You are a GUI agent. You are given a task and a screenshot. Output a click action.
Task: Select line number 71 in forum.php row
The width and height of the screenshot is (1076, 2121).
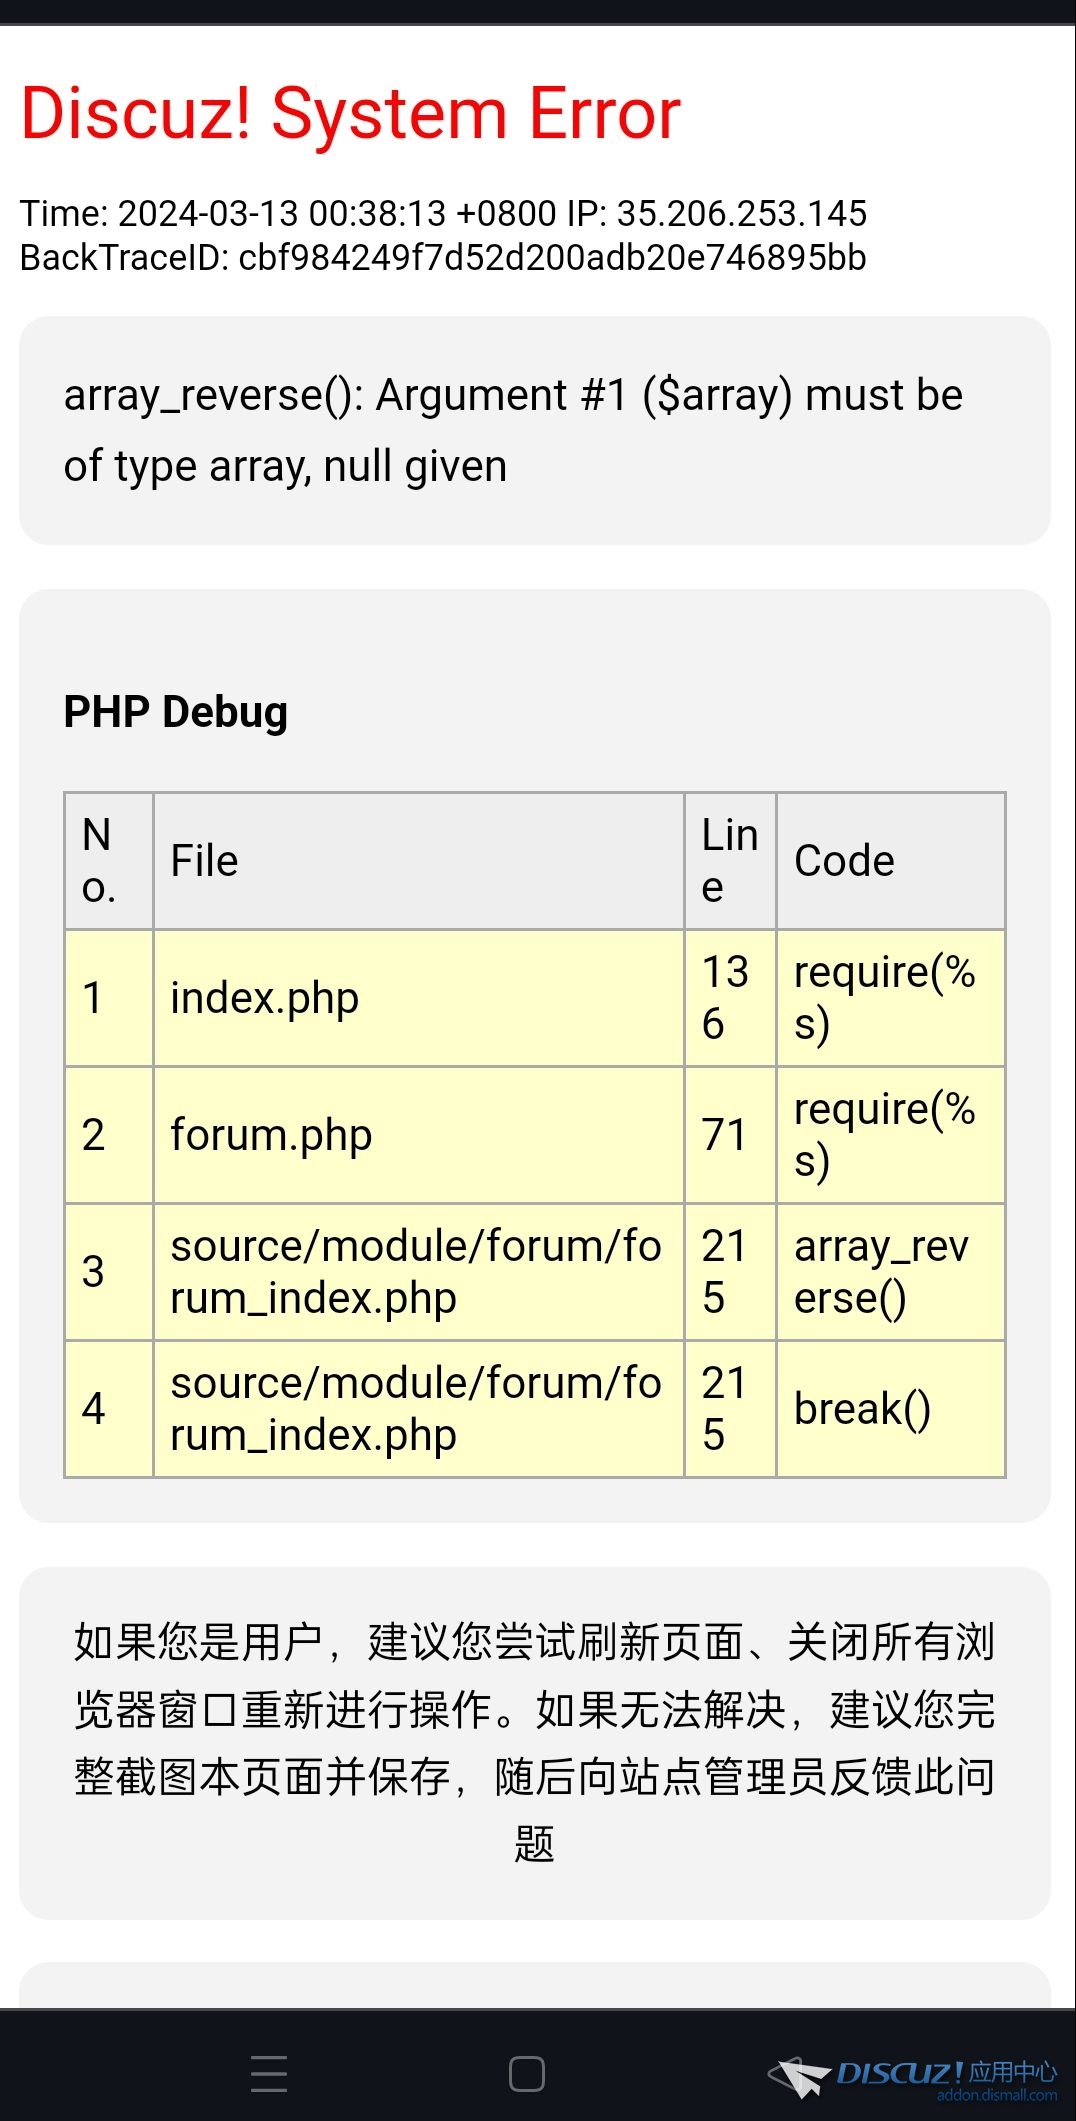coord(730,1135)
